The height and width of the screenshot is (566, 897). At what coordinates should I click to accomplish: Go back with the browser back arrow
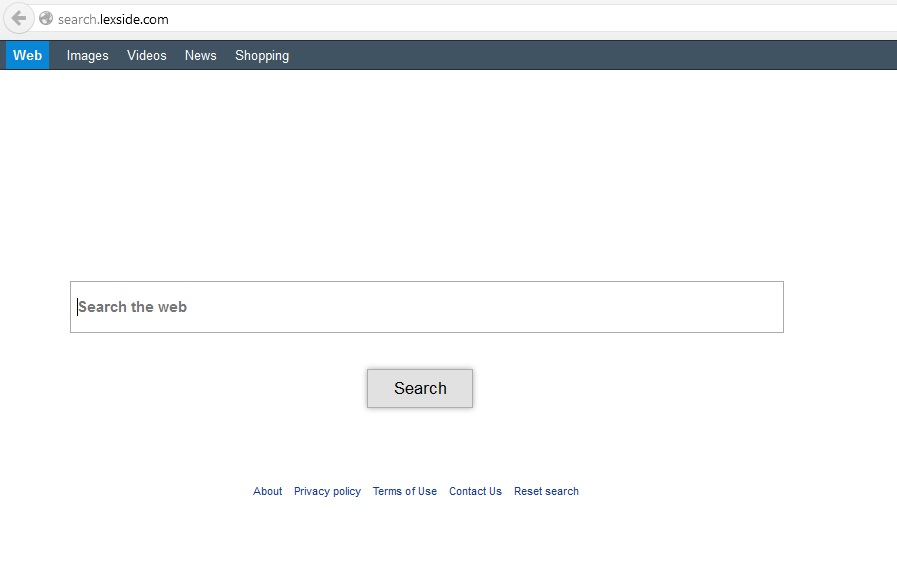[x=18, y=19]
